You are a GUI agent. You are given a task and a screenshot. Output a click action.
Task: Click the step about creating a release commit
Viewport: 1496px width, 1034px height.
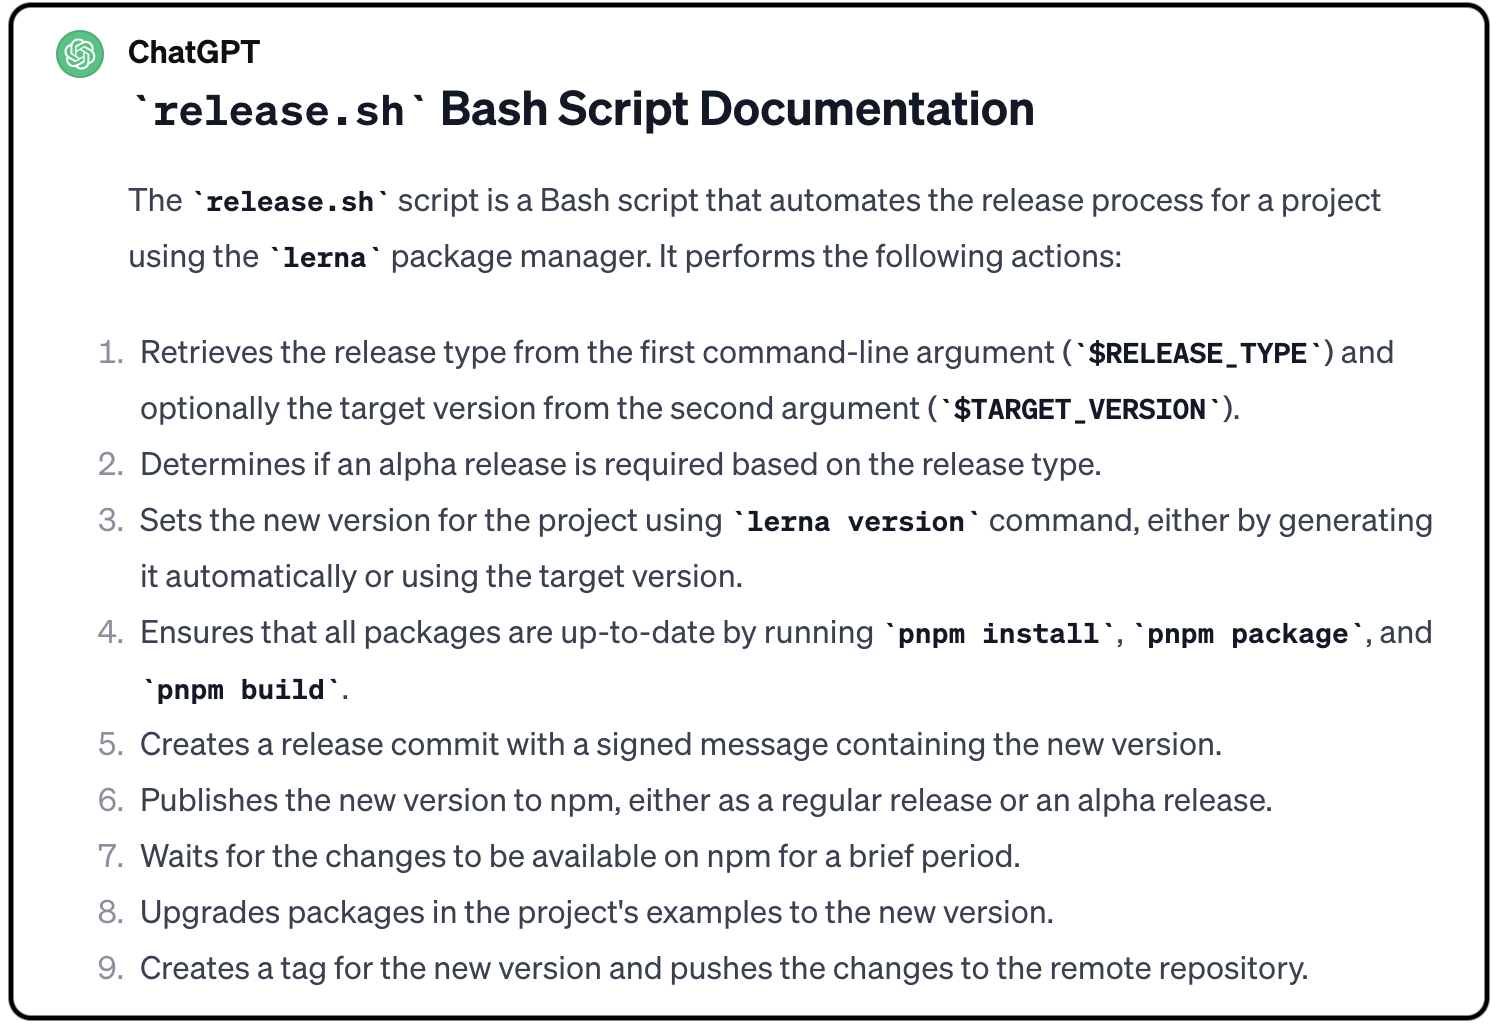point(680,745)
